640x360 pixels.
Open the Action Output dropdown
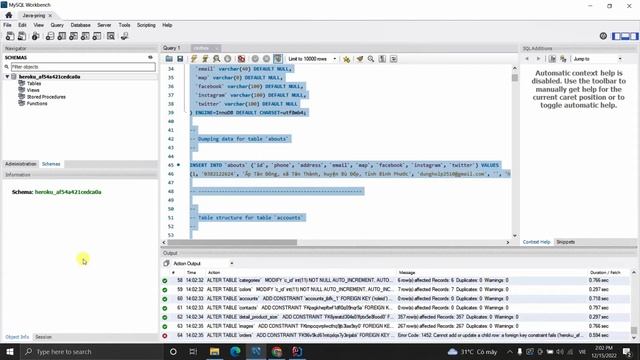203,263
